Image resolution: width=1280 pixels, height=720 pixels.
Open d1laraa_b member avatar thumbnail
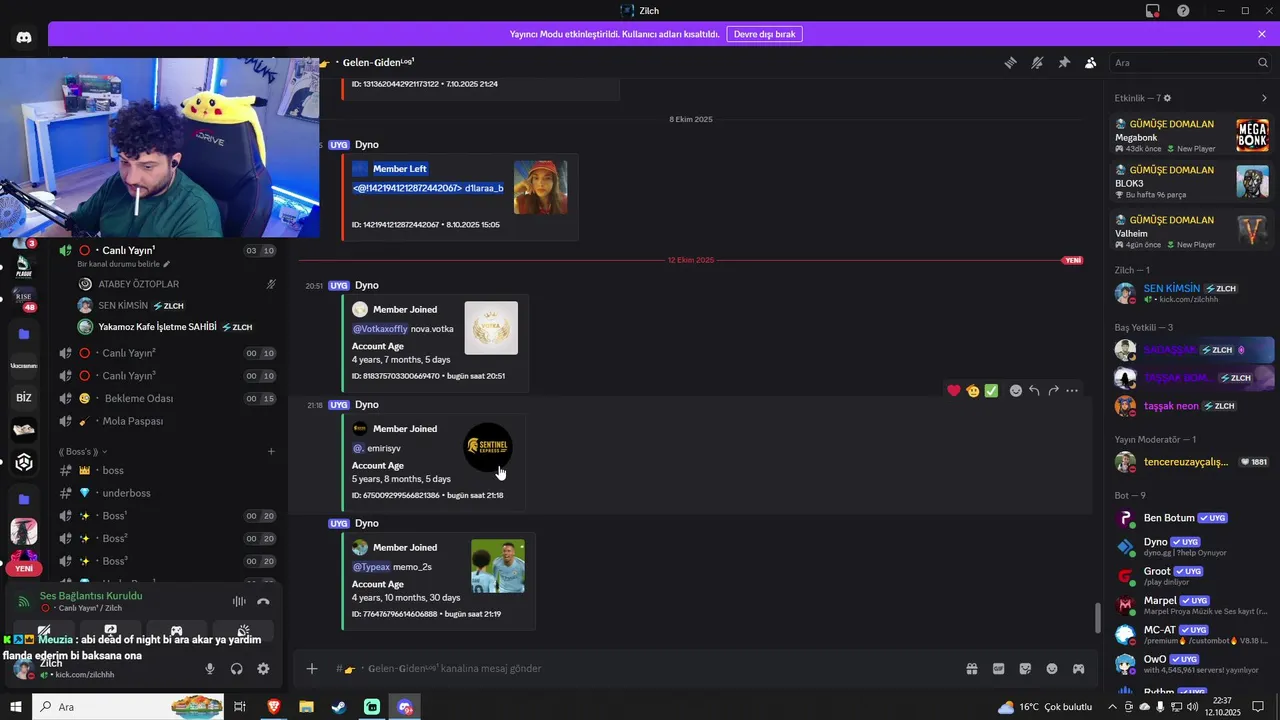click(x=540, y=187)
